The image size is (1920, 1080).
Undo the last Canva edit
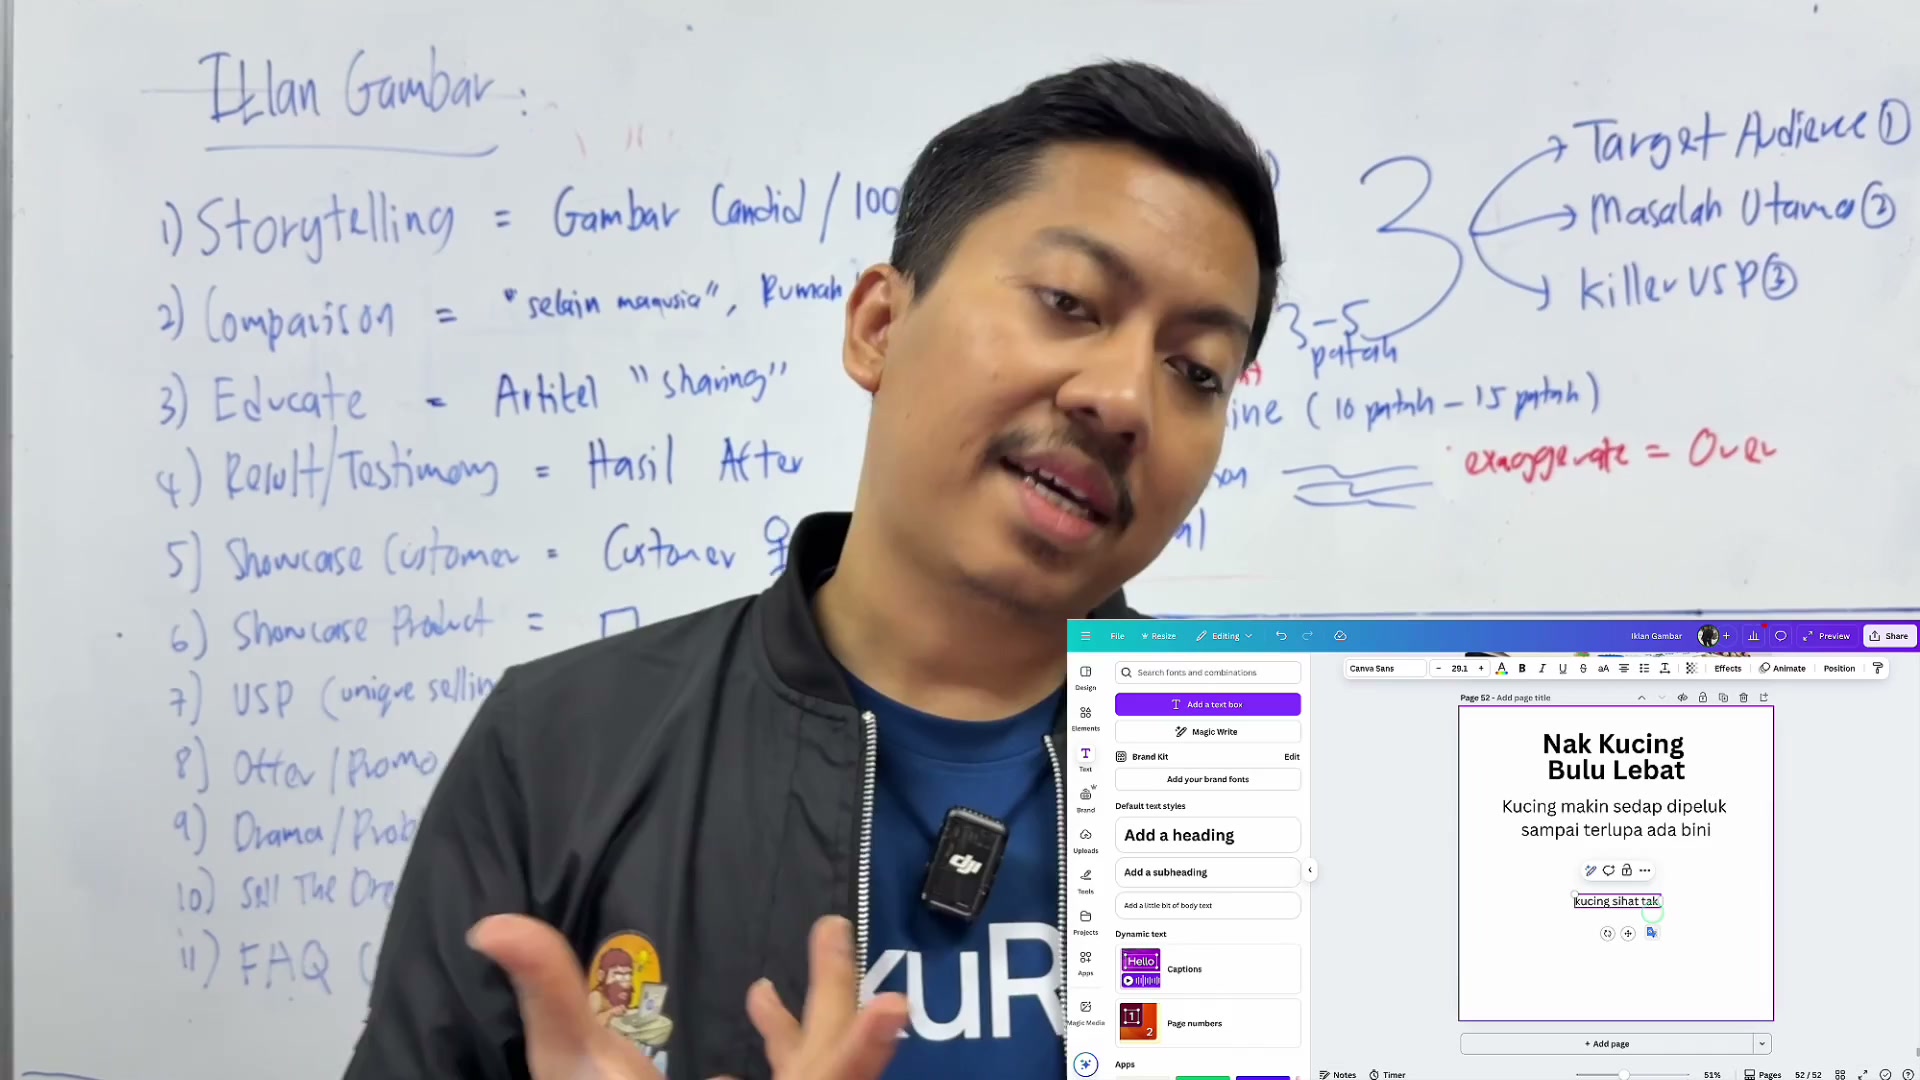coord(1281,636)
